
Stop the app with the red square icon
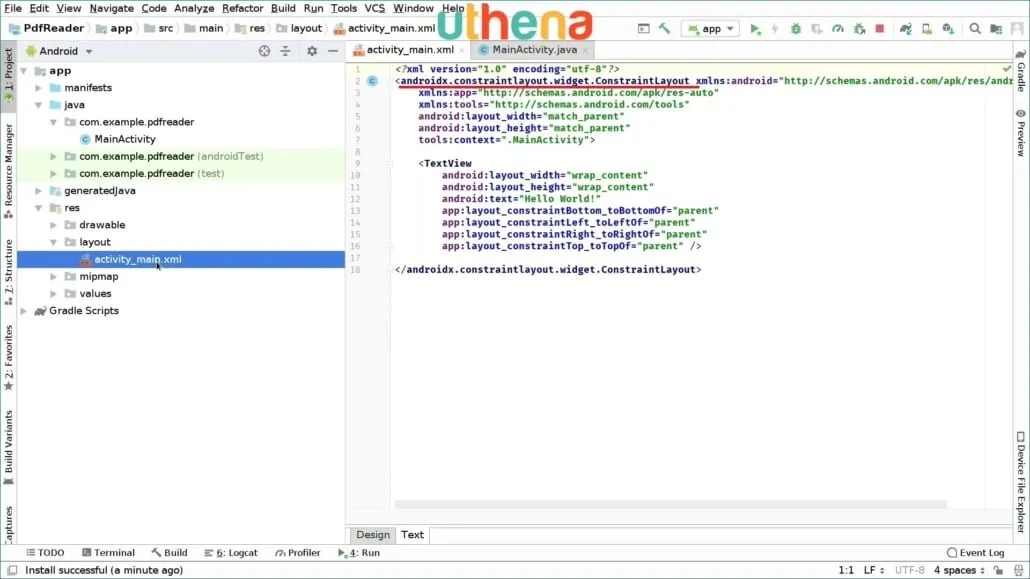[x=880, y=29]
